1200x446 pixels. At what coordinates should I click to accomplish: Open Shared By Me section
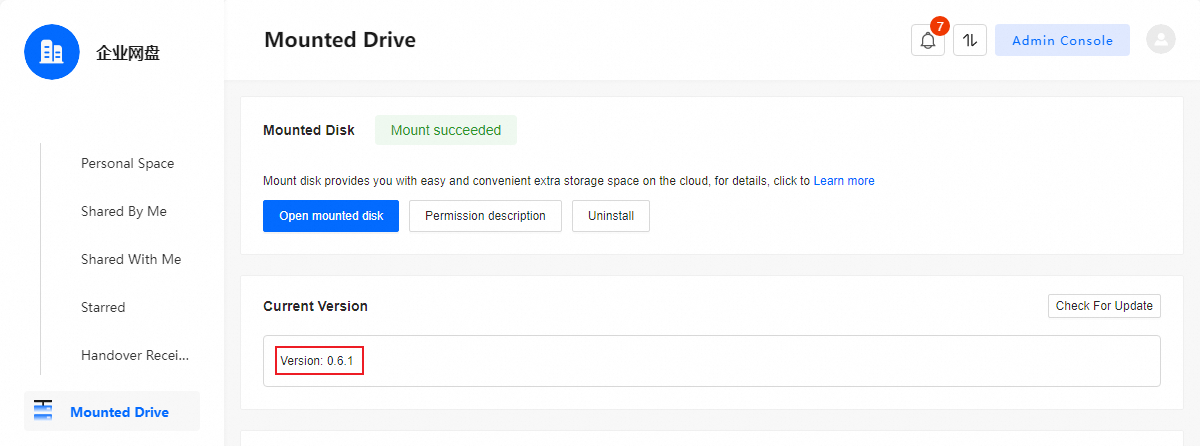coord(124,211)
